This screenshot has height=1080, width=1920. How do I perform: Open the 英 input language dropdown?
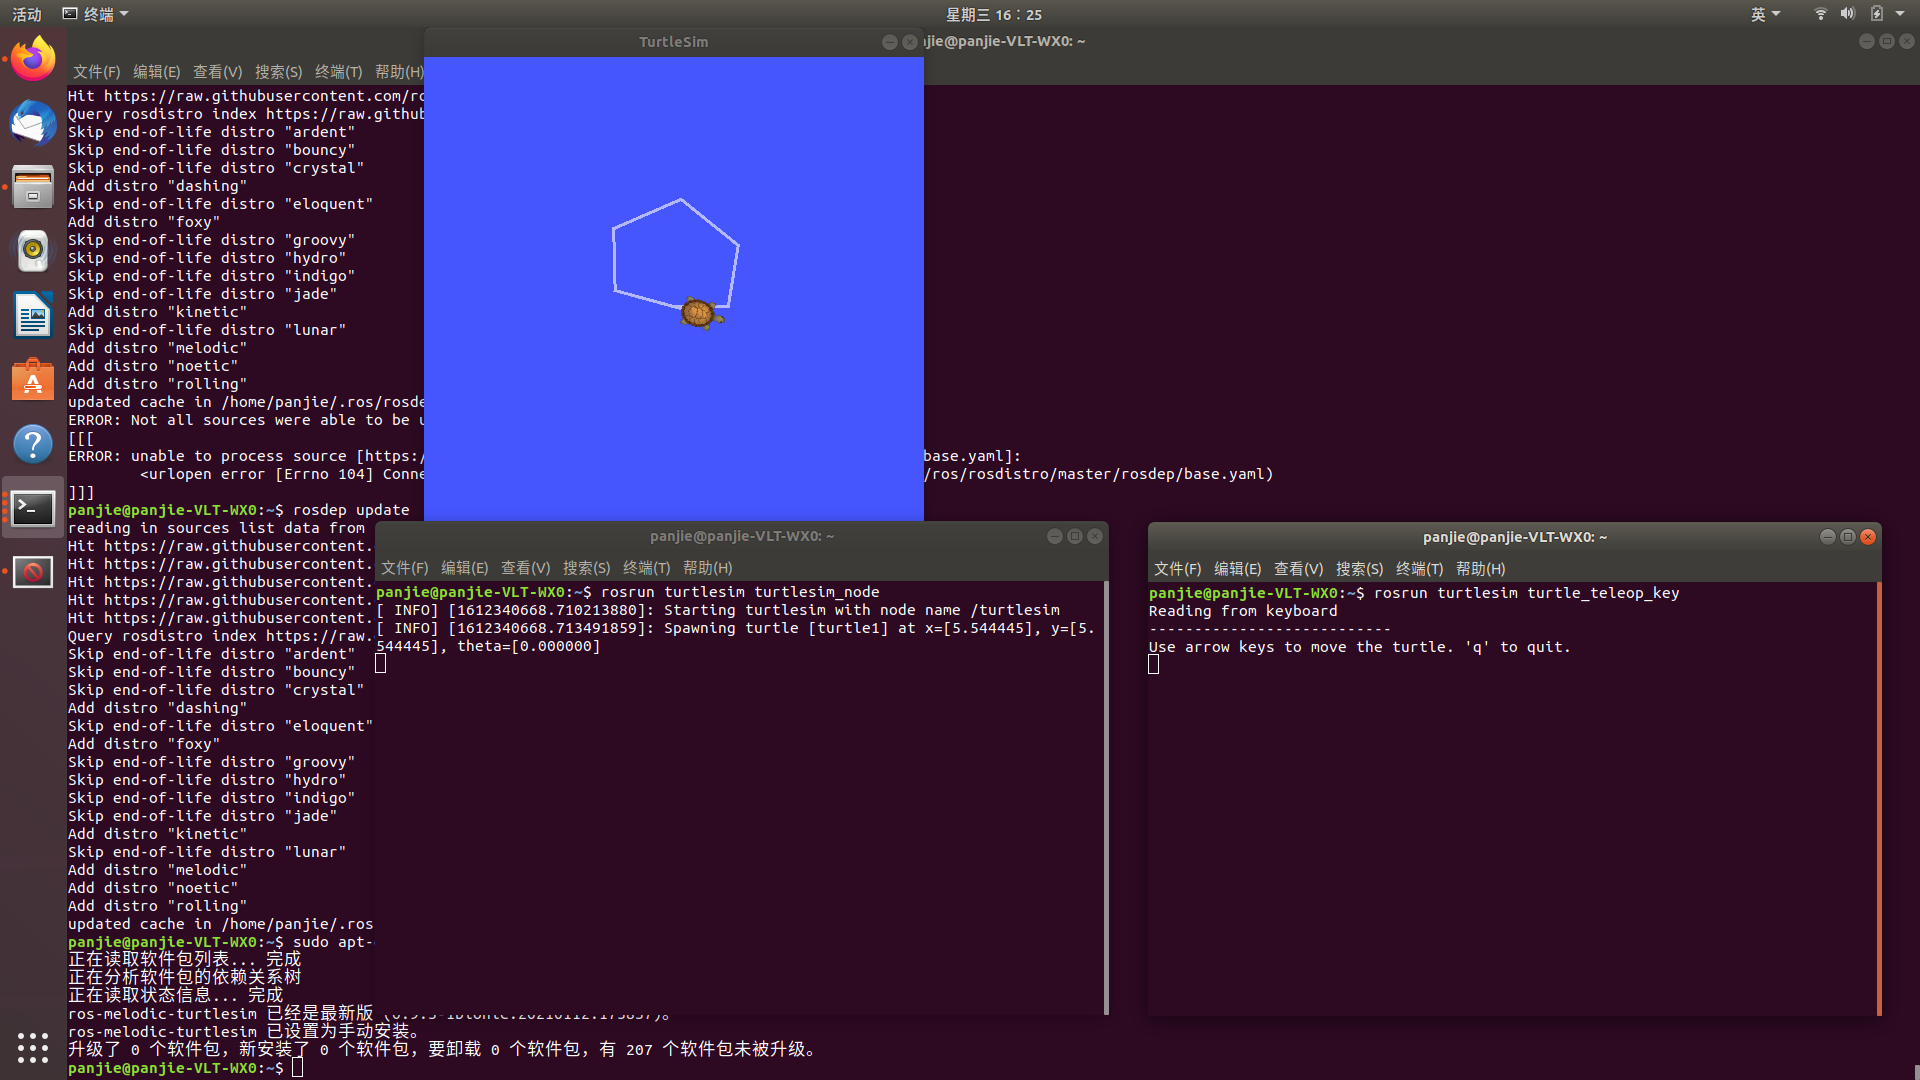[x=1765, y=13]
